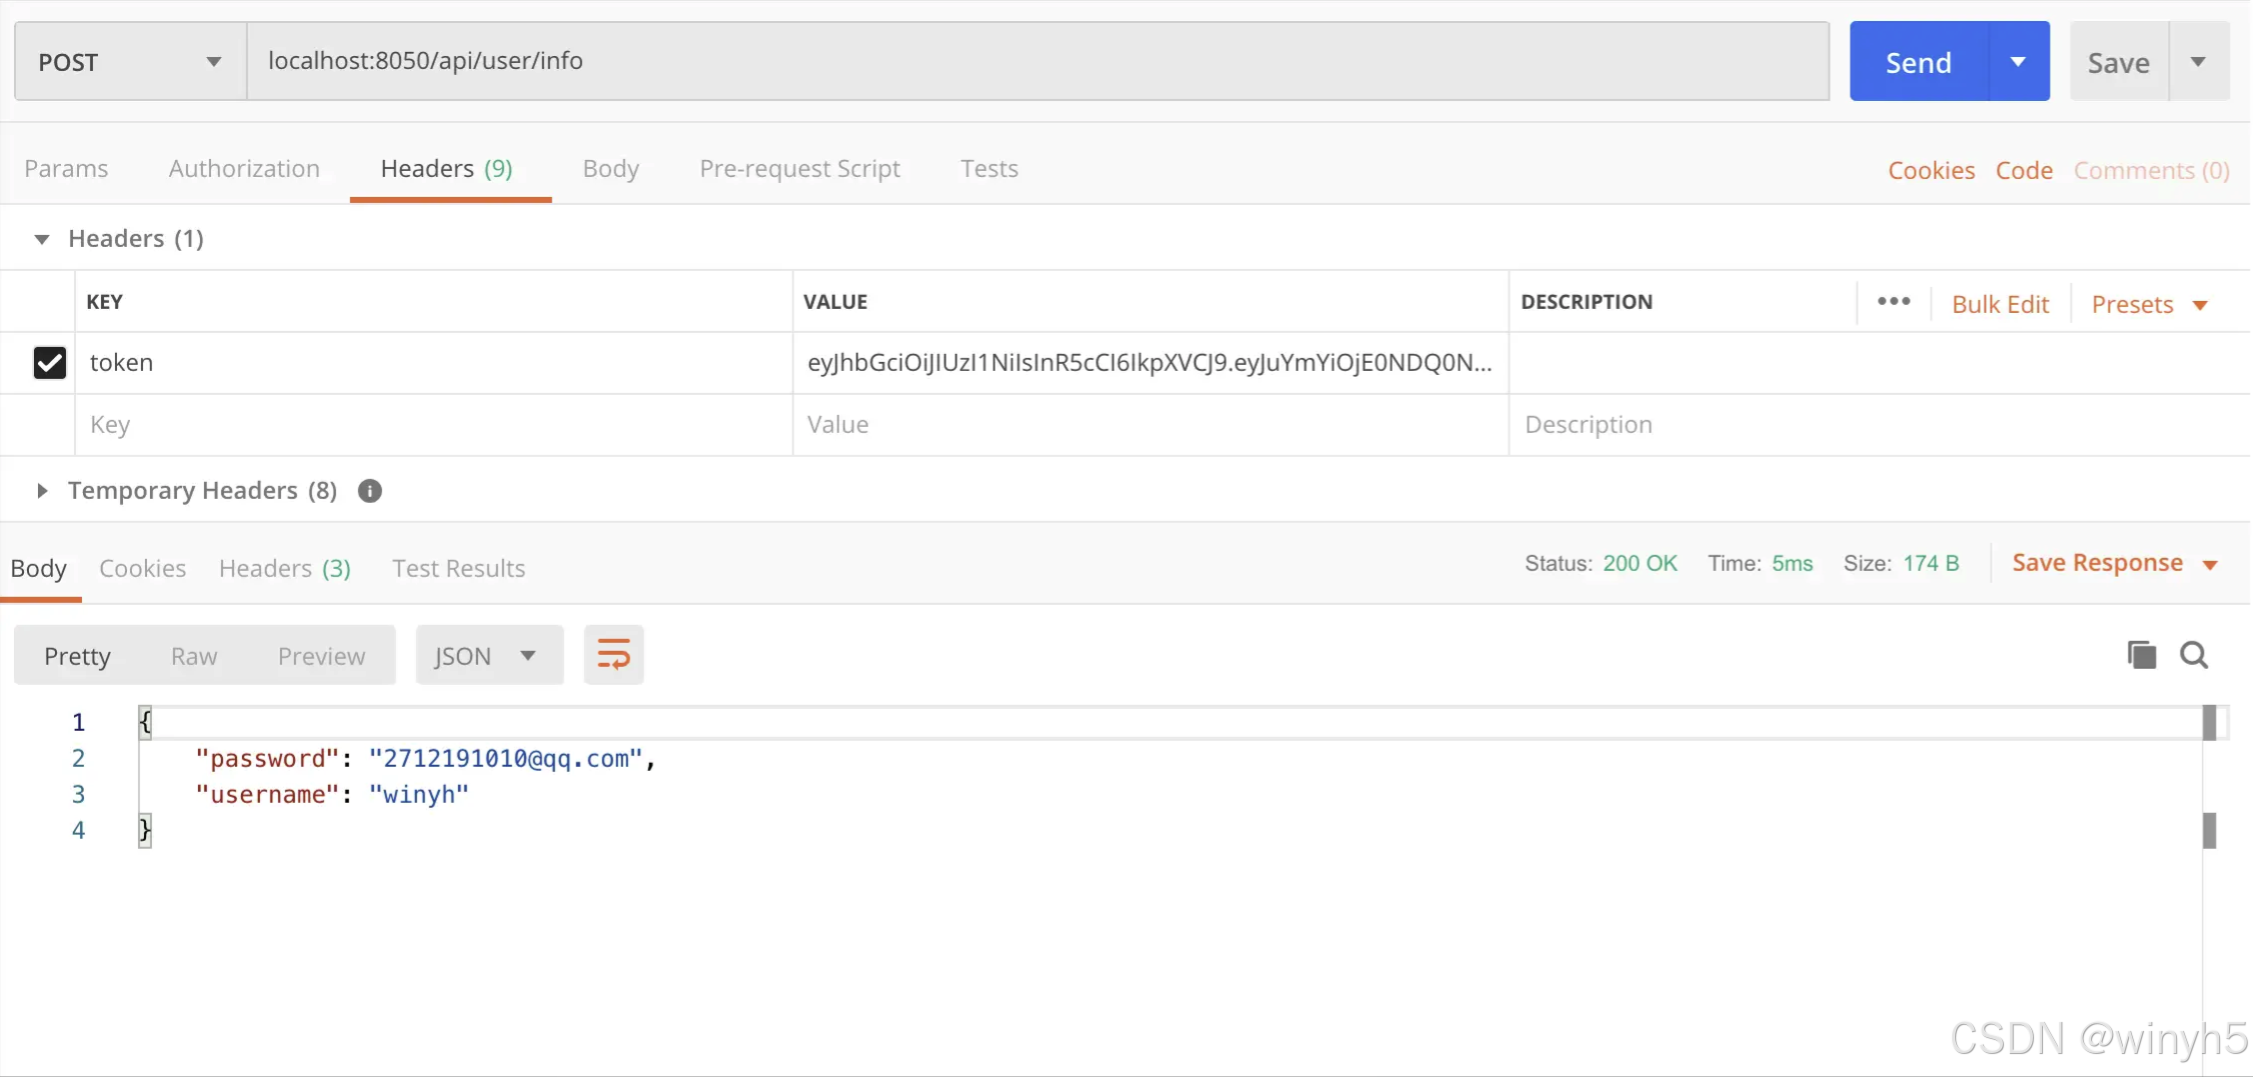
Task: Uncheck the token header checkbox
Action: (x=50, y=362)
